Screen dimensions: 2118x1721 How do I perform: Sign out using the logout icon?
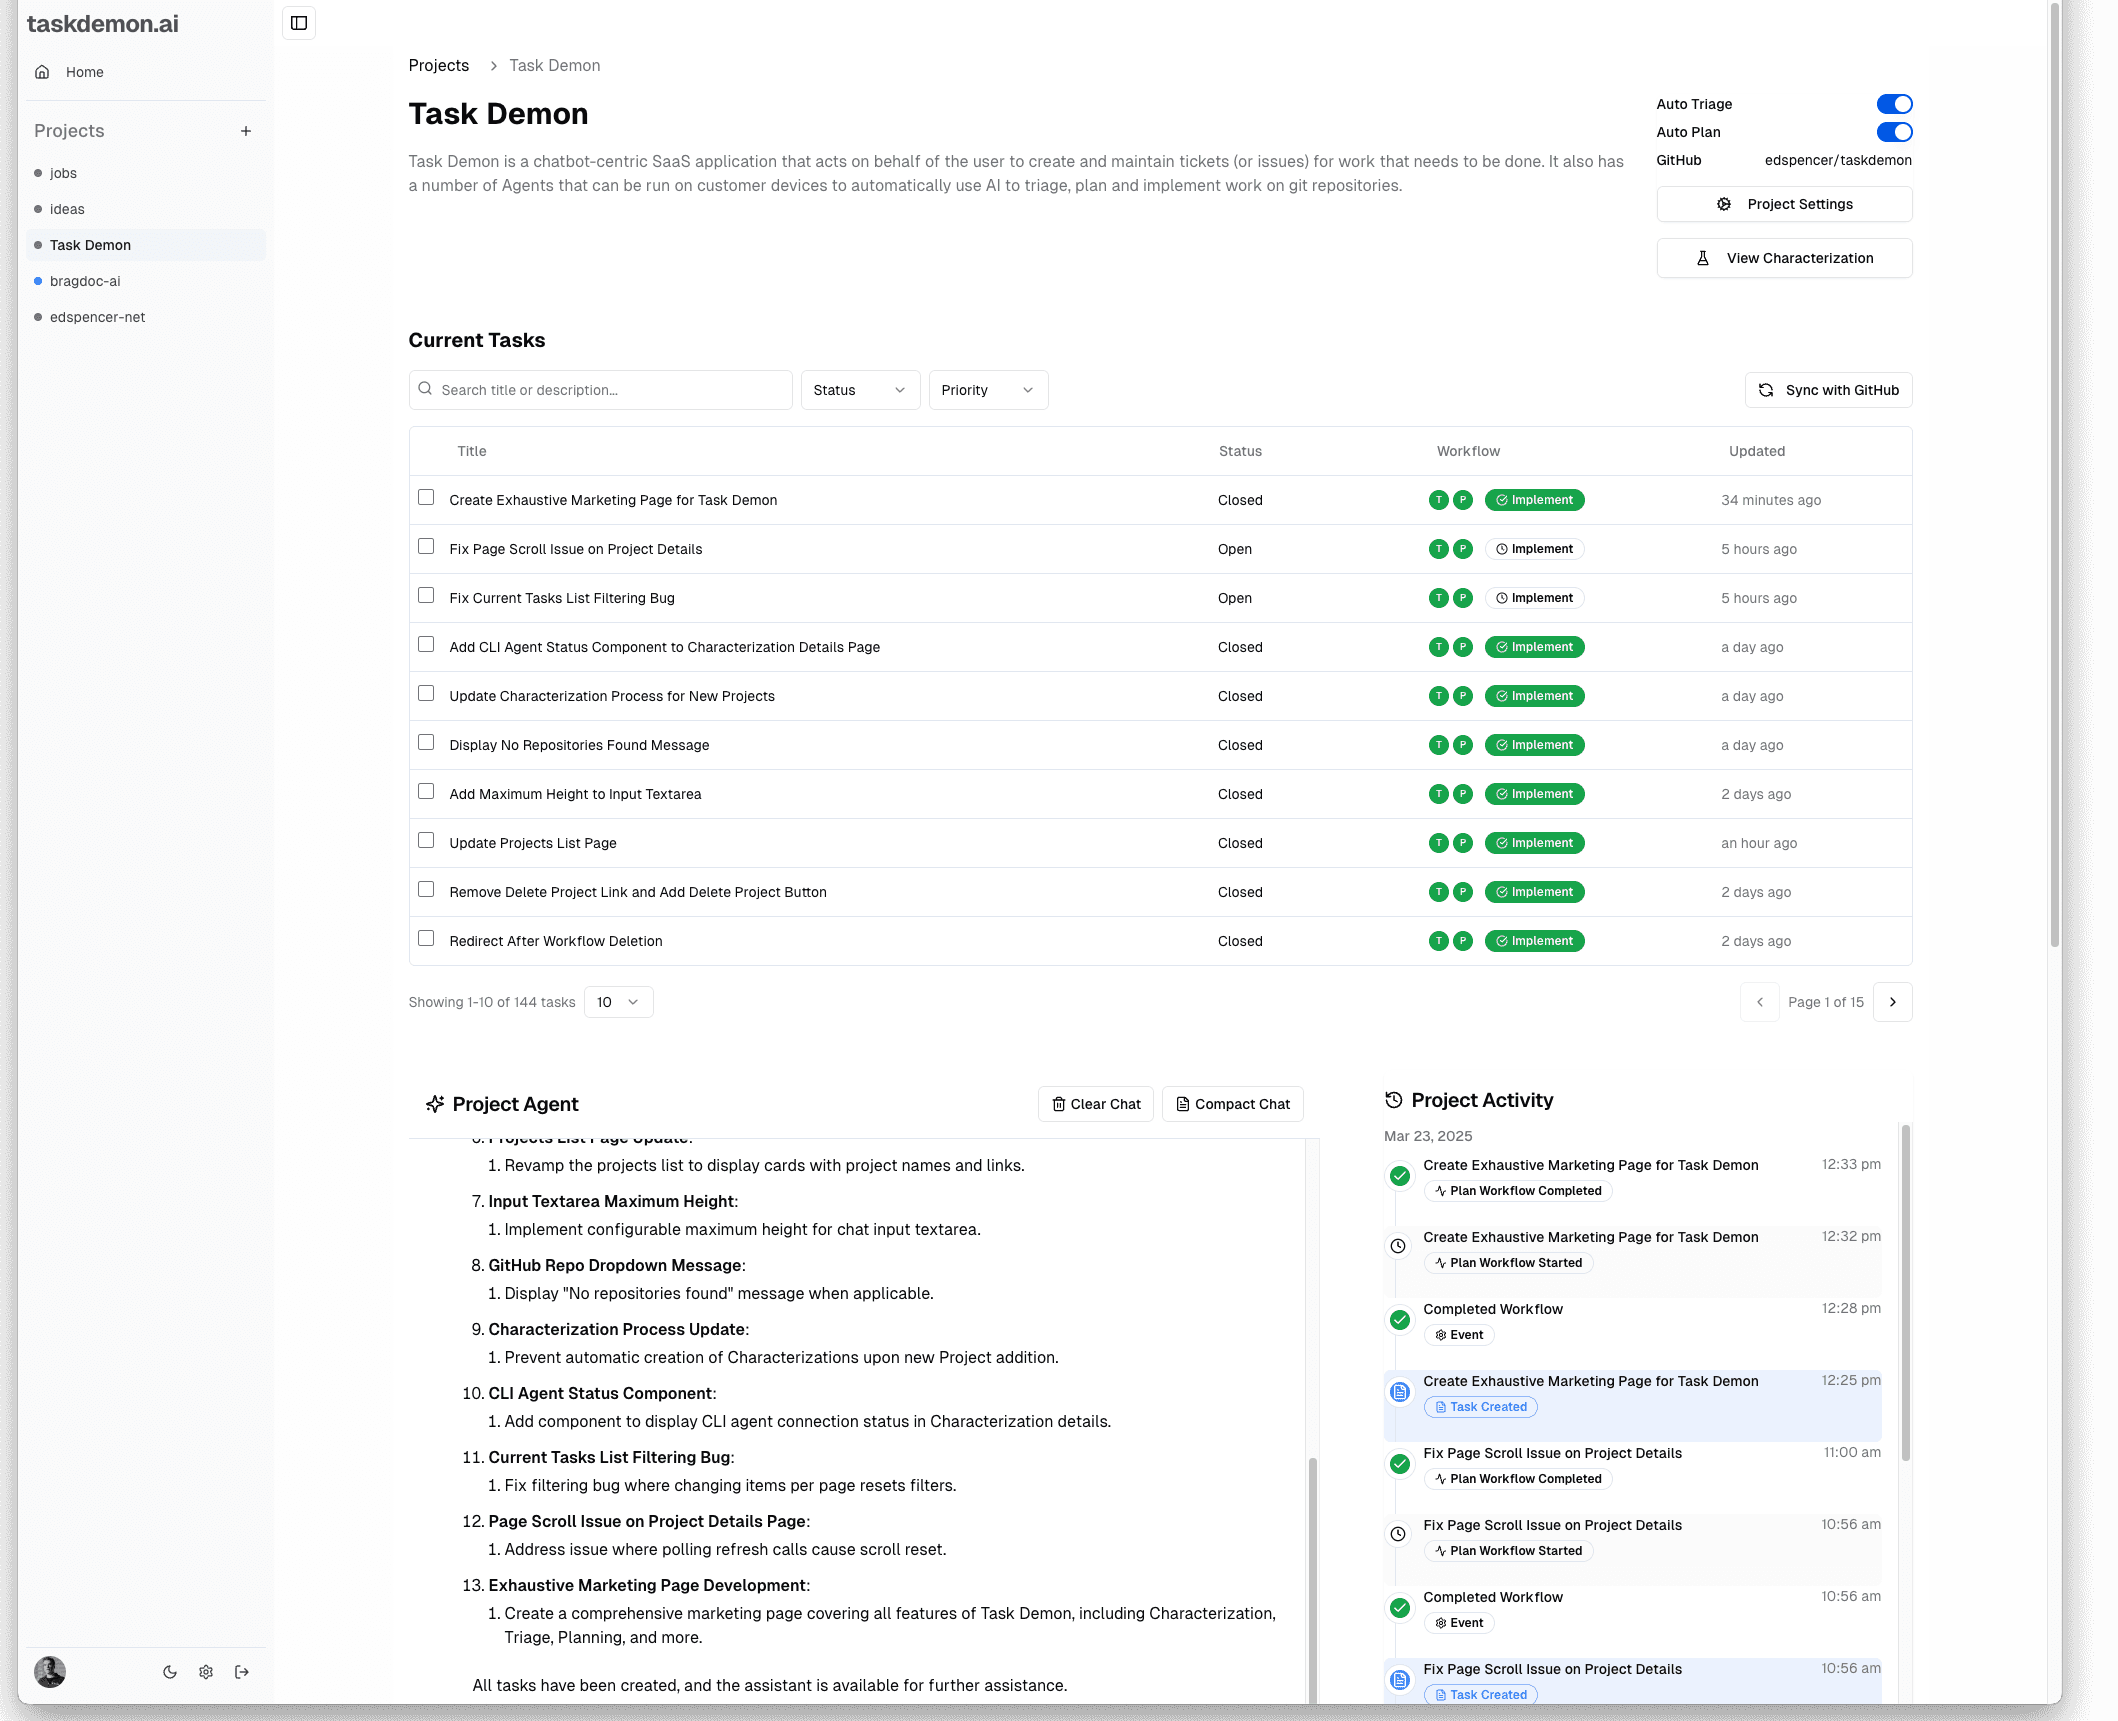(241, 1671)
